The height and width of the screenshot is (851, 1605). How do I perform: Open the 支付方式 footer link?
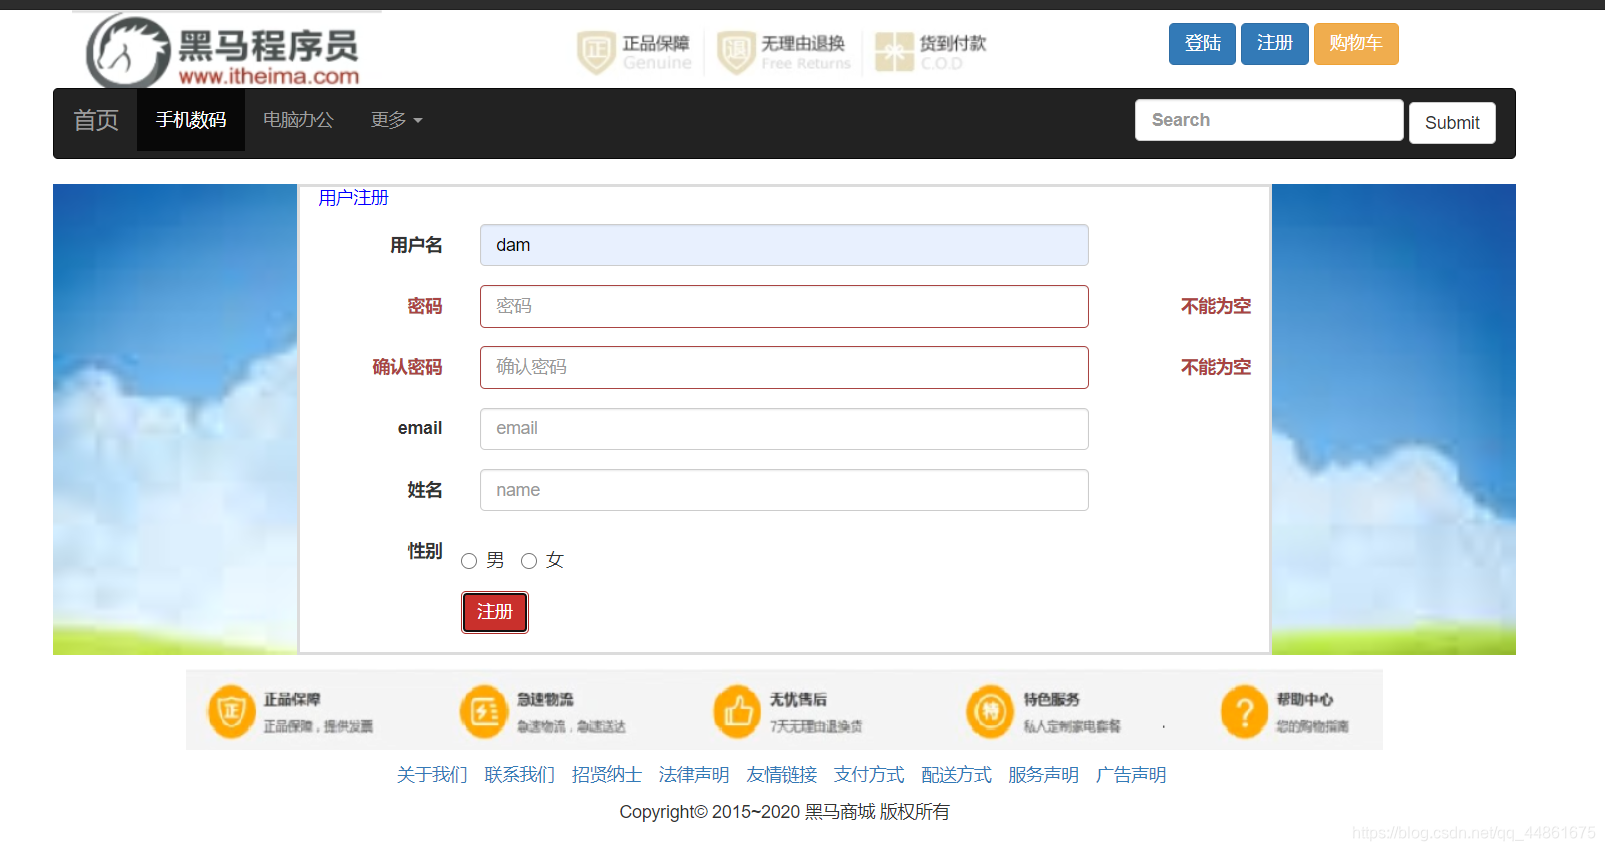(x=869, y=775)
